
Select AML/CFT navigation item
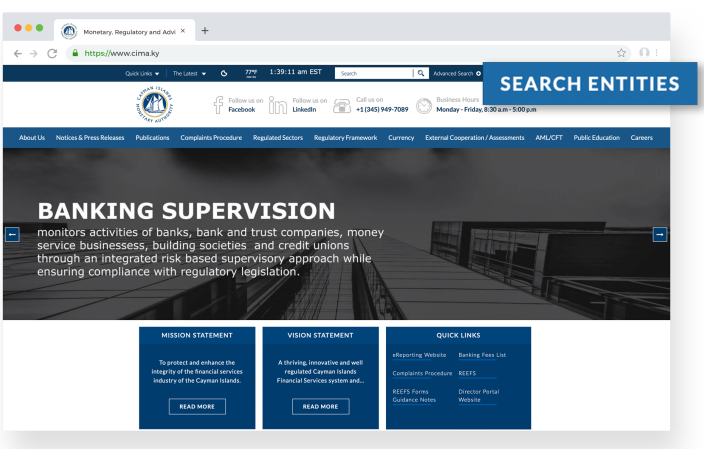pos(549,137)
